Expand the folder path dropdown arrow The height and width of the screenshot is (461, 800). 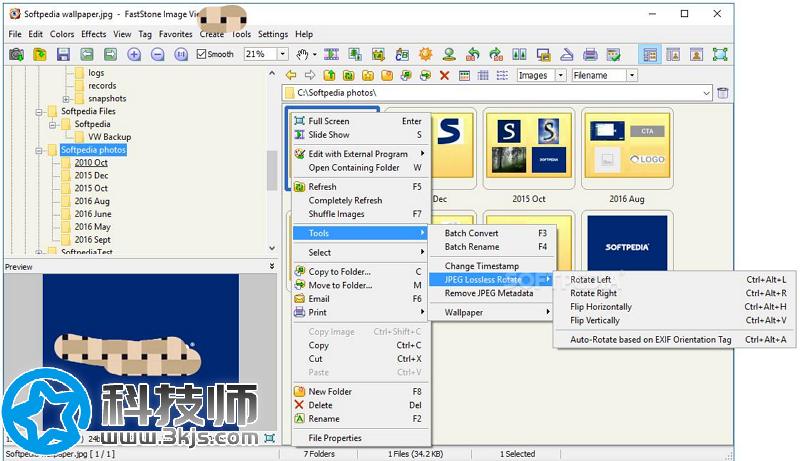pyautogui.click(x=706, y=93)
